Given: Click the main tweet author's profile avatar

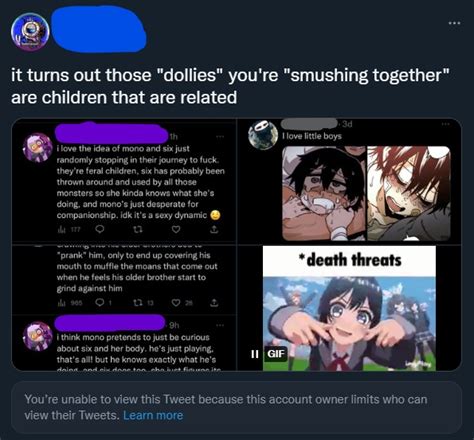Looking at the screenshot, I should pos(30,32).
